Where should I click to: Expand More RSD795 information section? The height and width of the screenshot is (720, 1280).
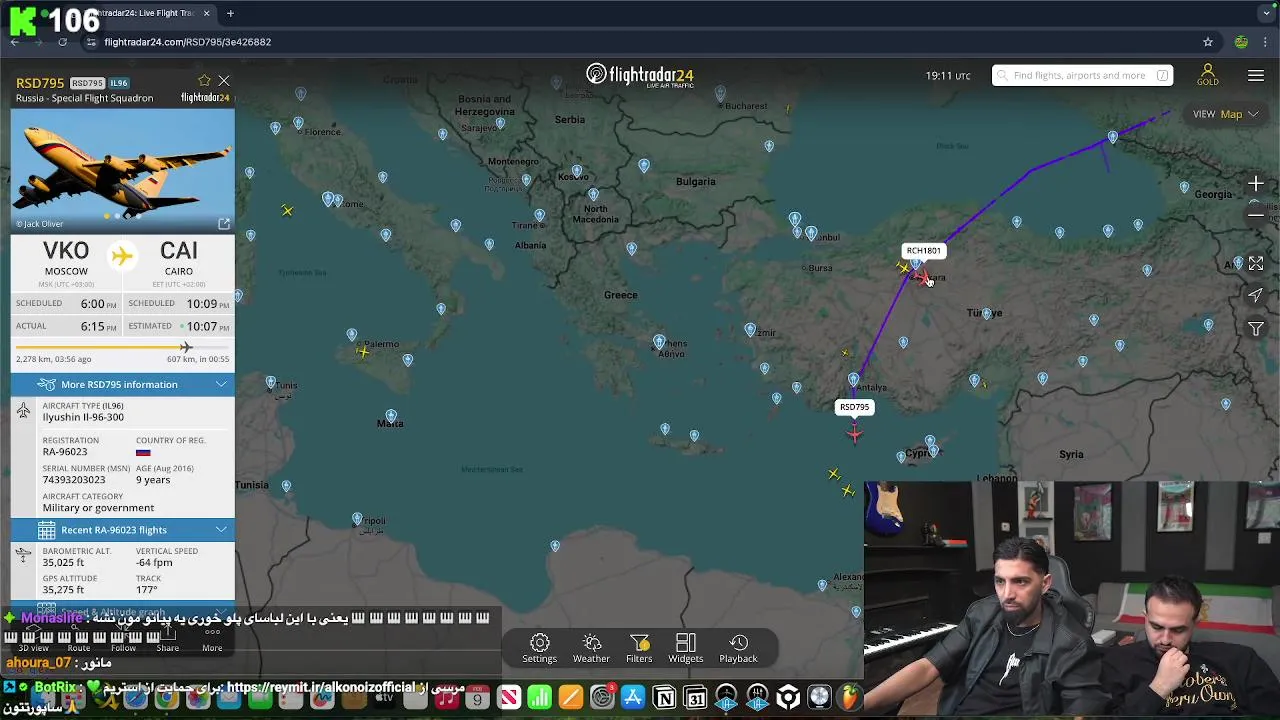pyautogui.click(x=123, y=384)
